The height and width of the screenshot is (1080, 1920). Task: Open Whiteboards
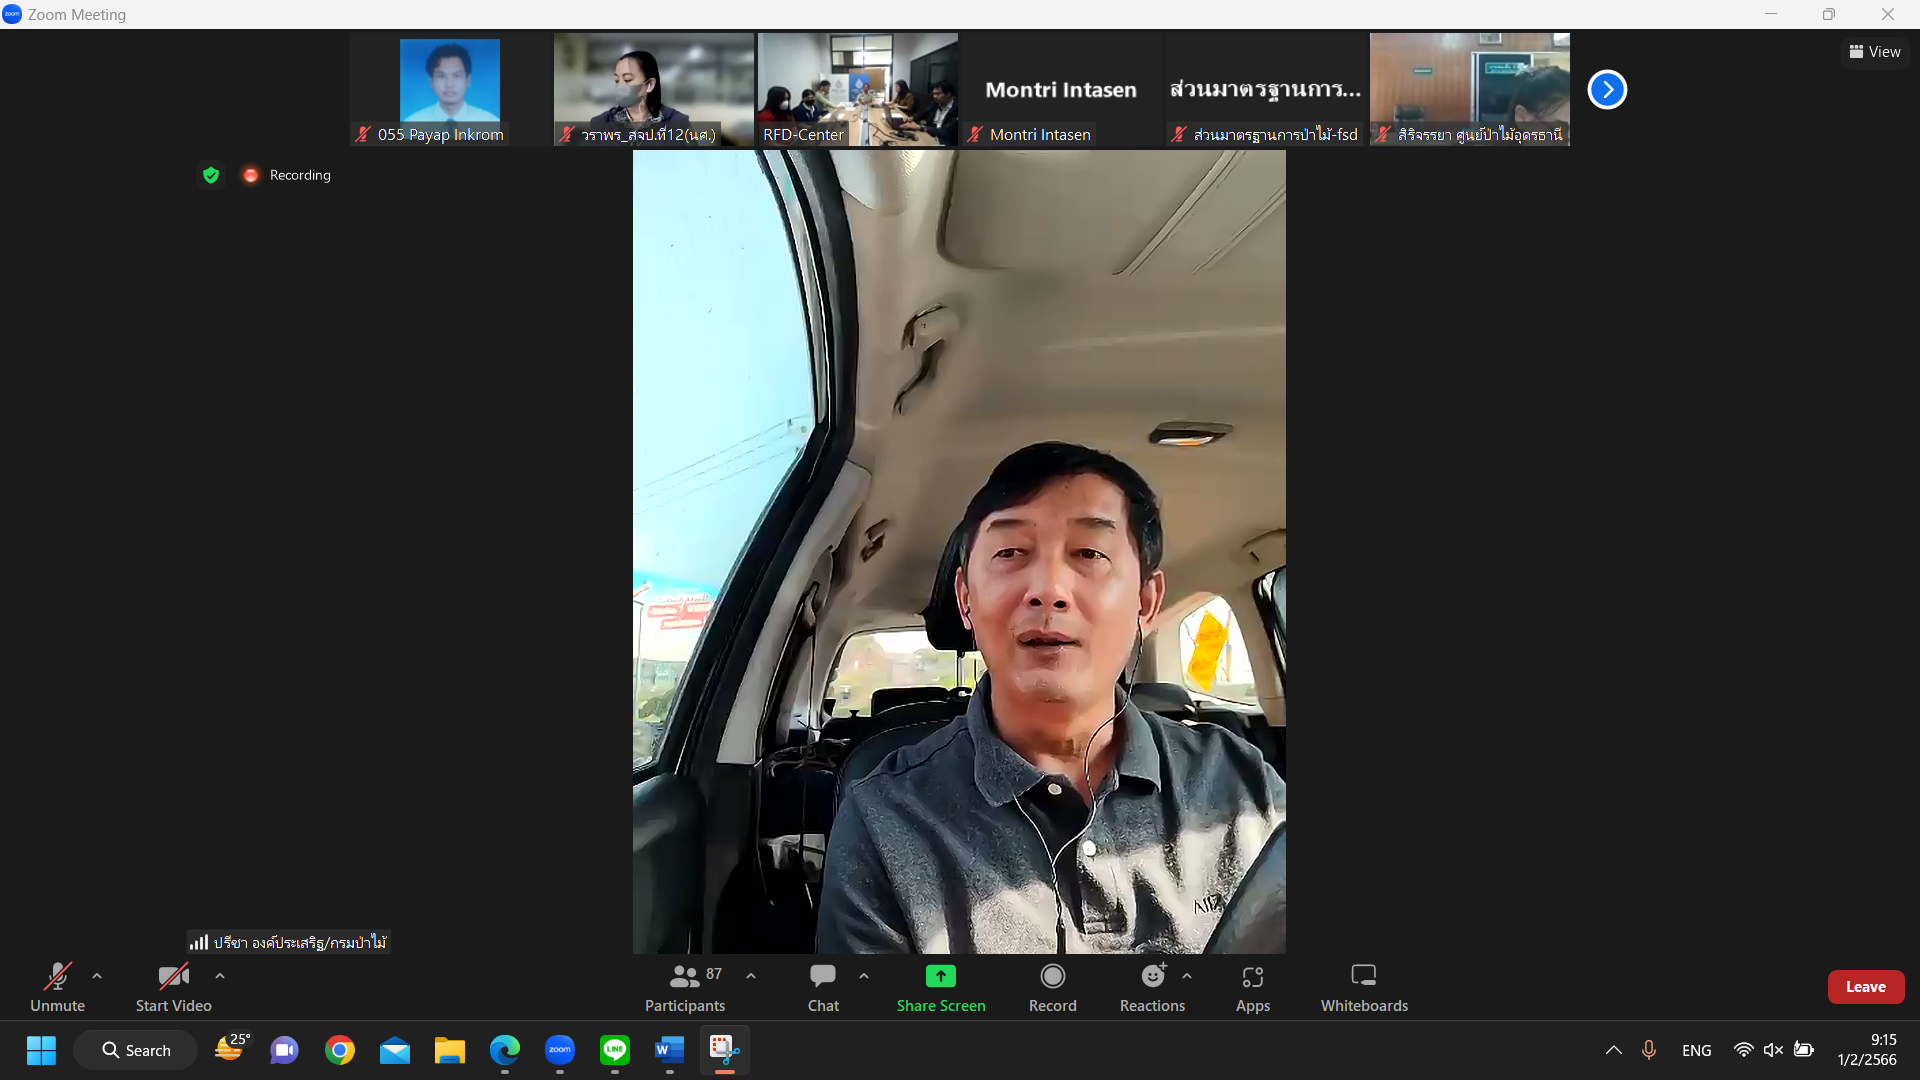(x=1363, y=987)
